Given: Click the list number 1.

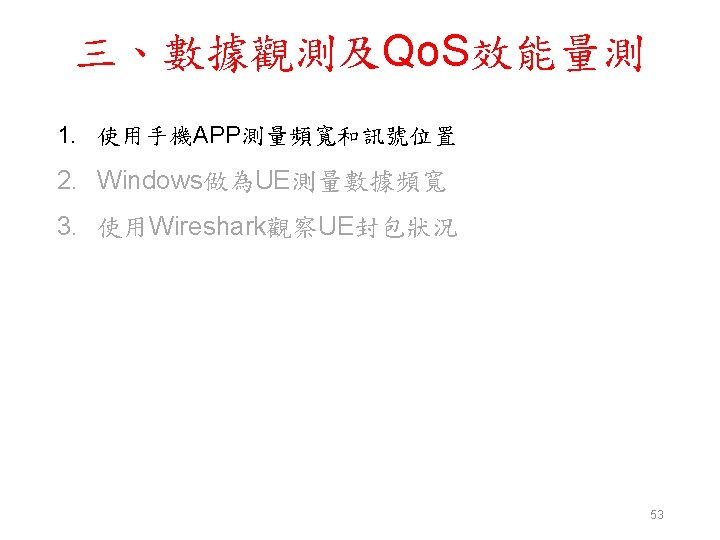Looking at the screenshot, I should click(67, 136).
